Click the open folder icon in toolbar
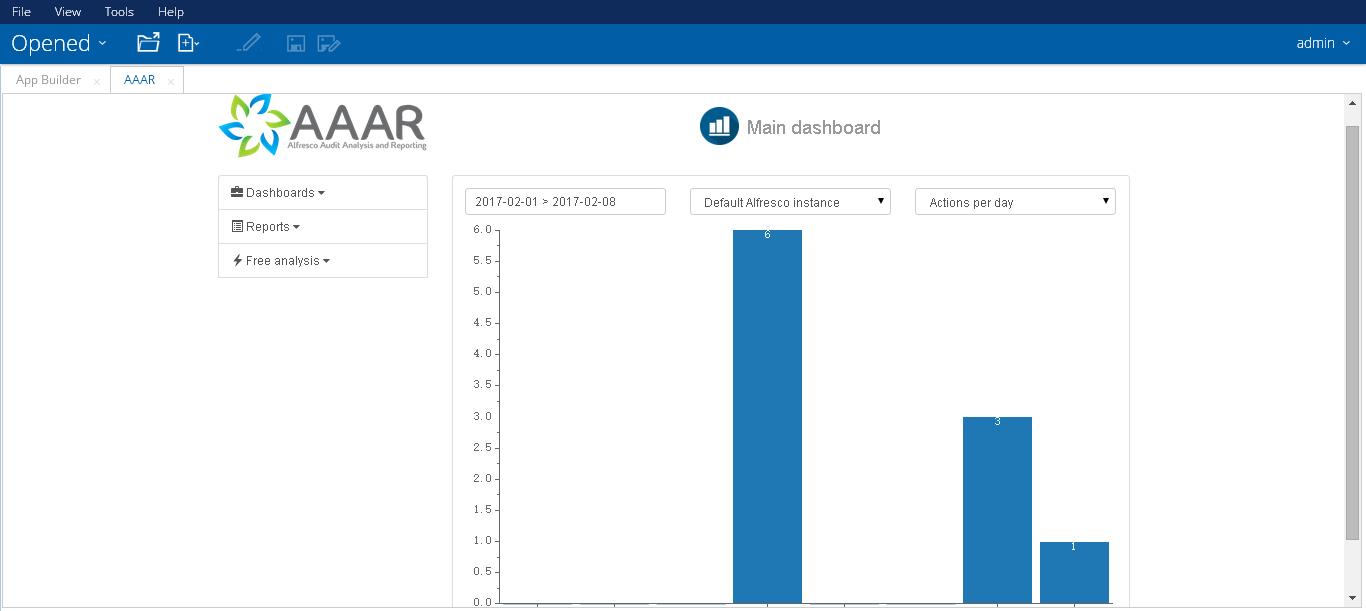Viewport: 1366px width, 611px height. point(148,43)
